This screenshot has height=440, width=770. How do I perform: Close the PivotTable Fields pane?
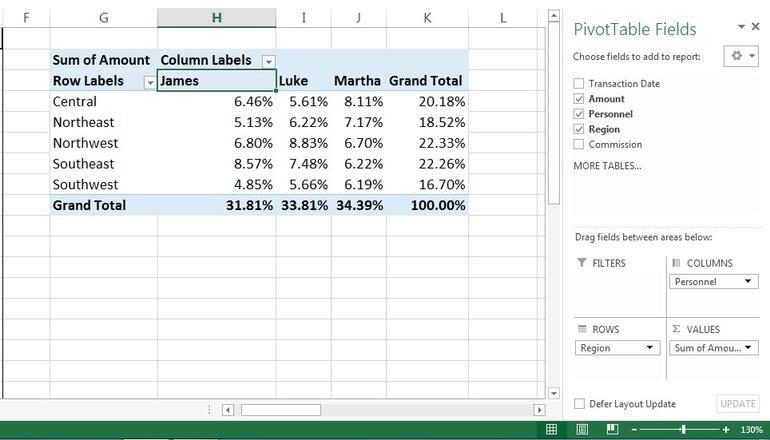(x=755, y=27)
